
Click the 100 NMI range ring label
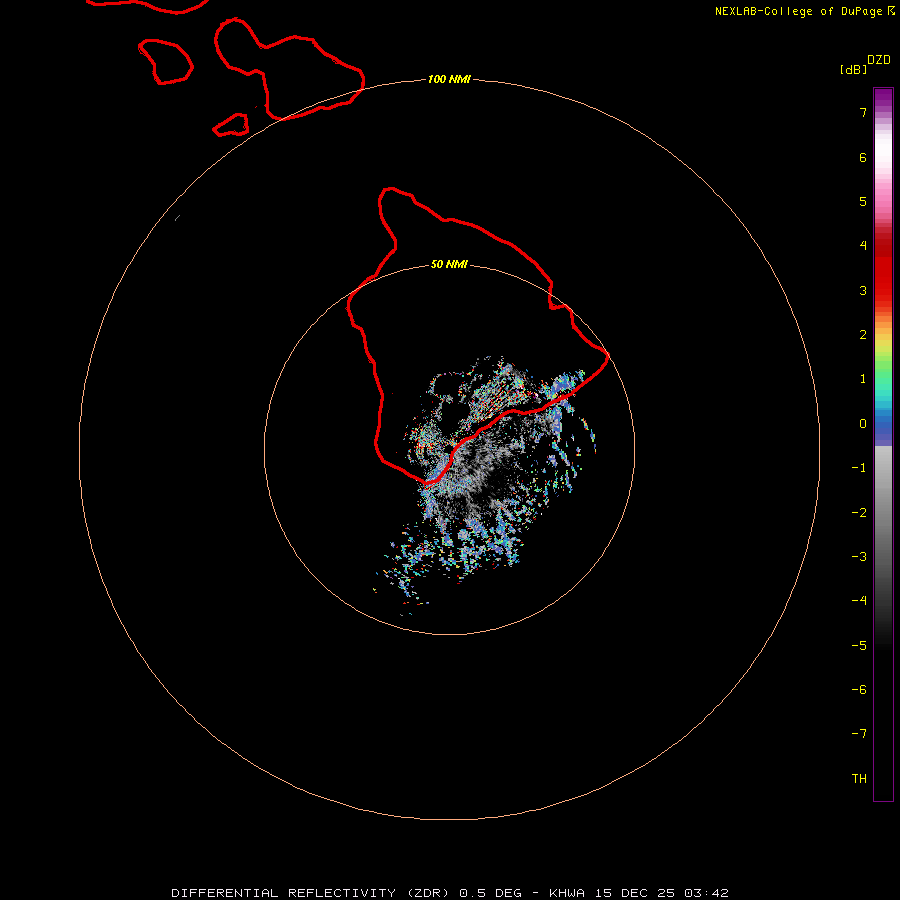449,79
